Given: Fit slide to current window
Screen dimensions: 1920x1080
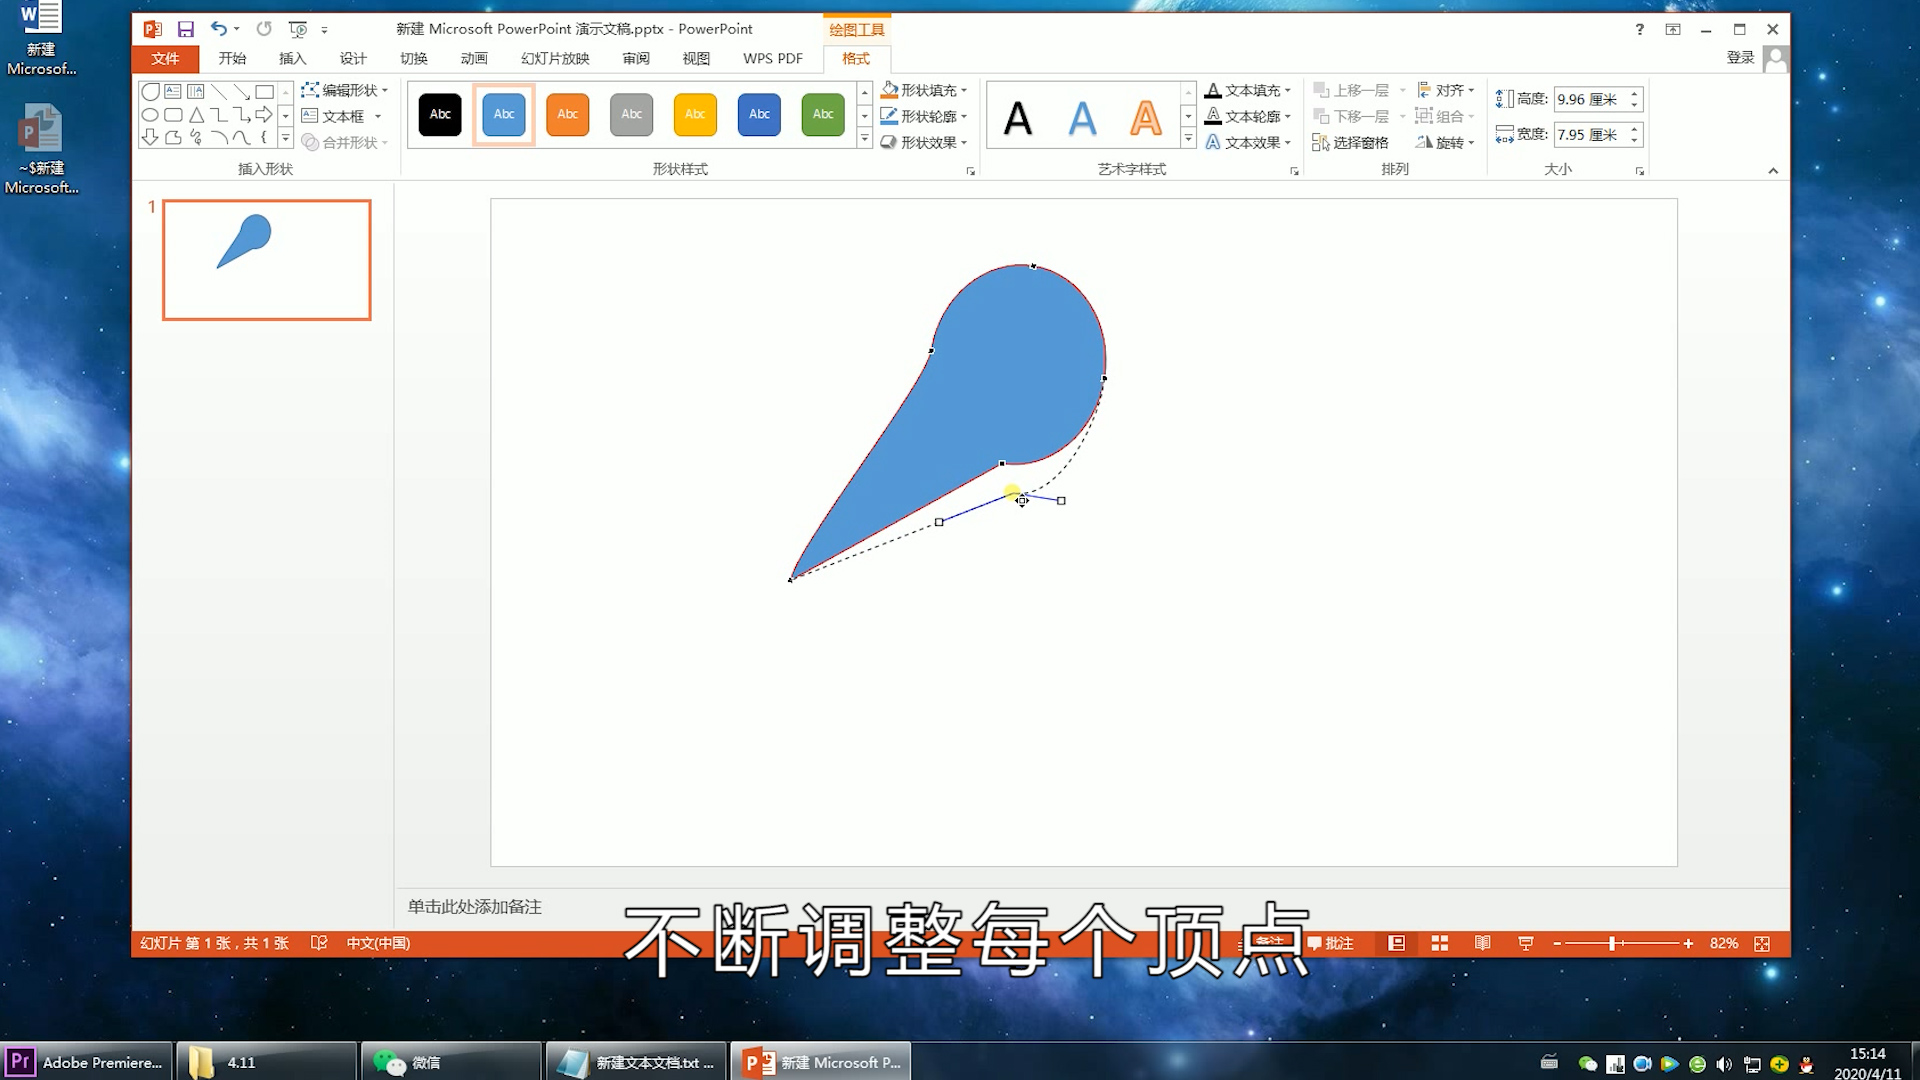Looking at the screenshot, I should (x=1762, y=943).
